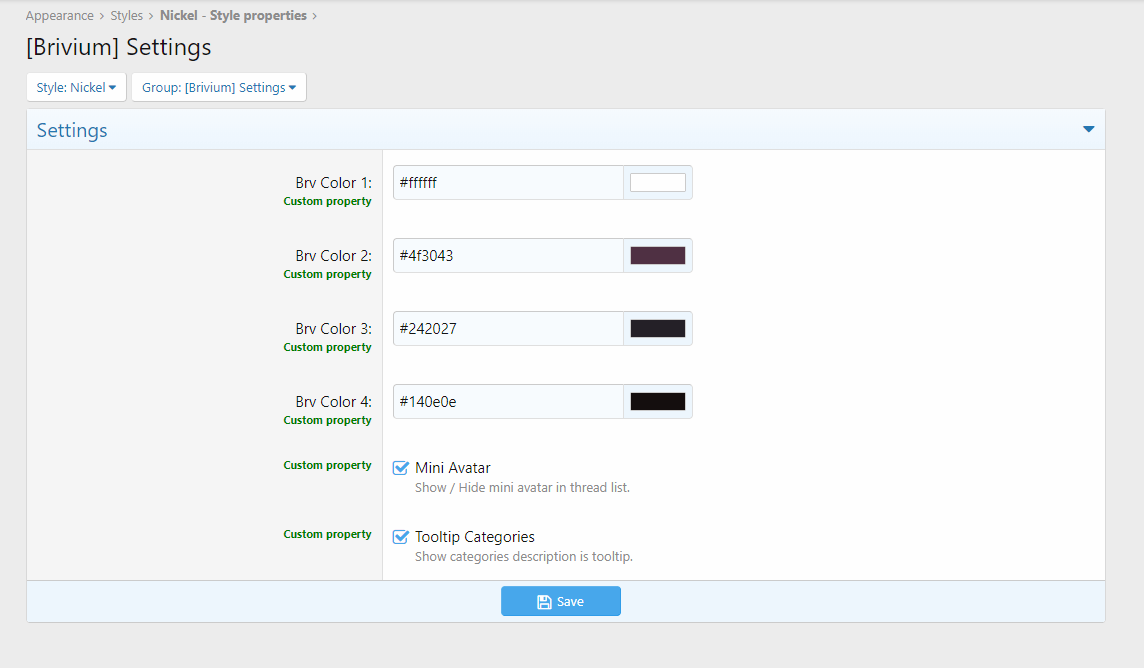This screenshot has height=668, width=1144.
Task: Open Brv Color 3 dark swatch
Action: tap(657, 329)
